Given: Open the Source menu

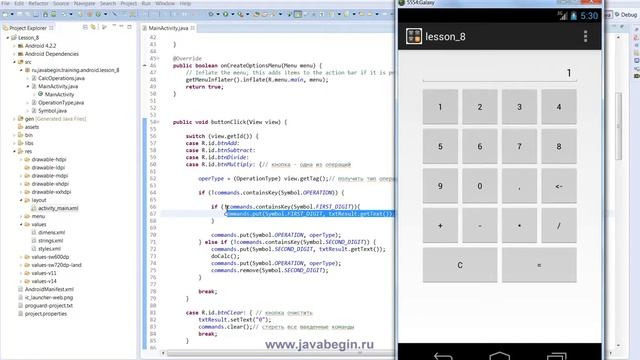Looking at the screenshot, I should click(x=61, y=3).
